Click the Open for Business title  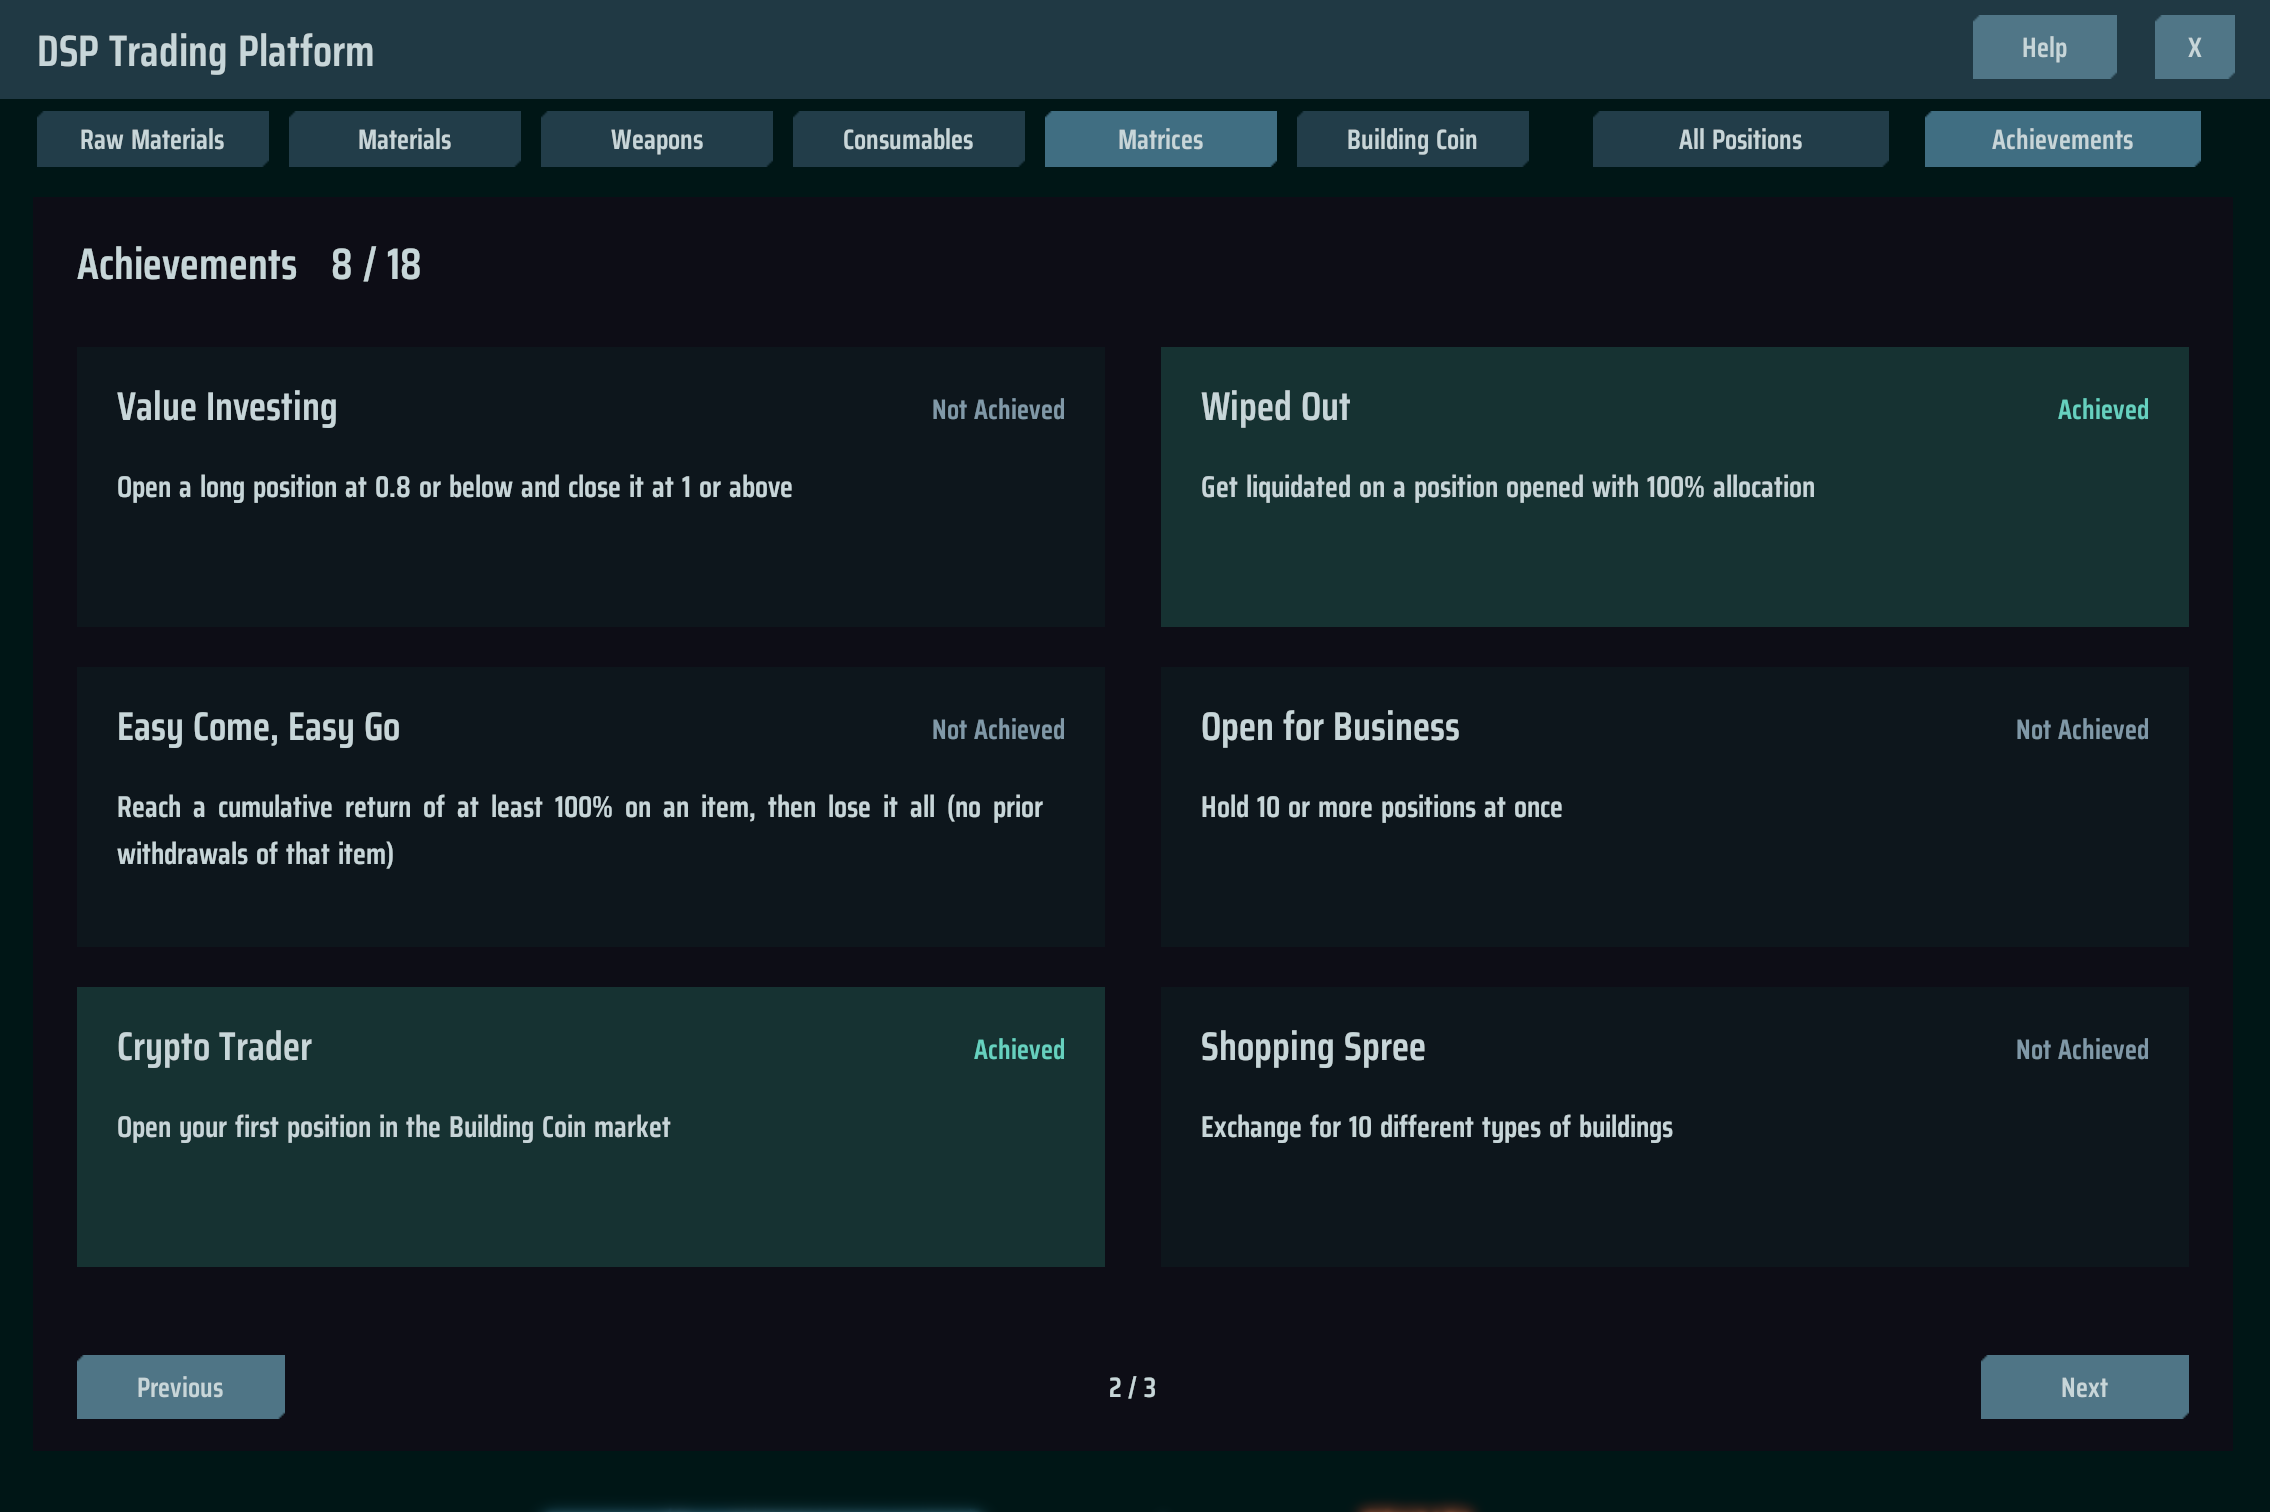[x=1330, y=728]
